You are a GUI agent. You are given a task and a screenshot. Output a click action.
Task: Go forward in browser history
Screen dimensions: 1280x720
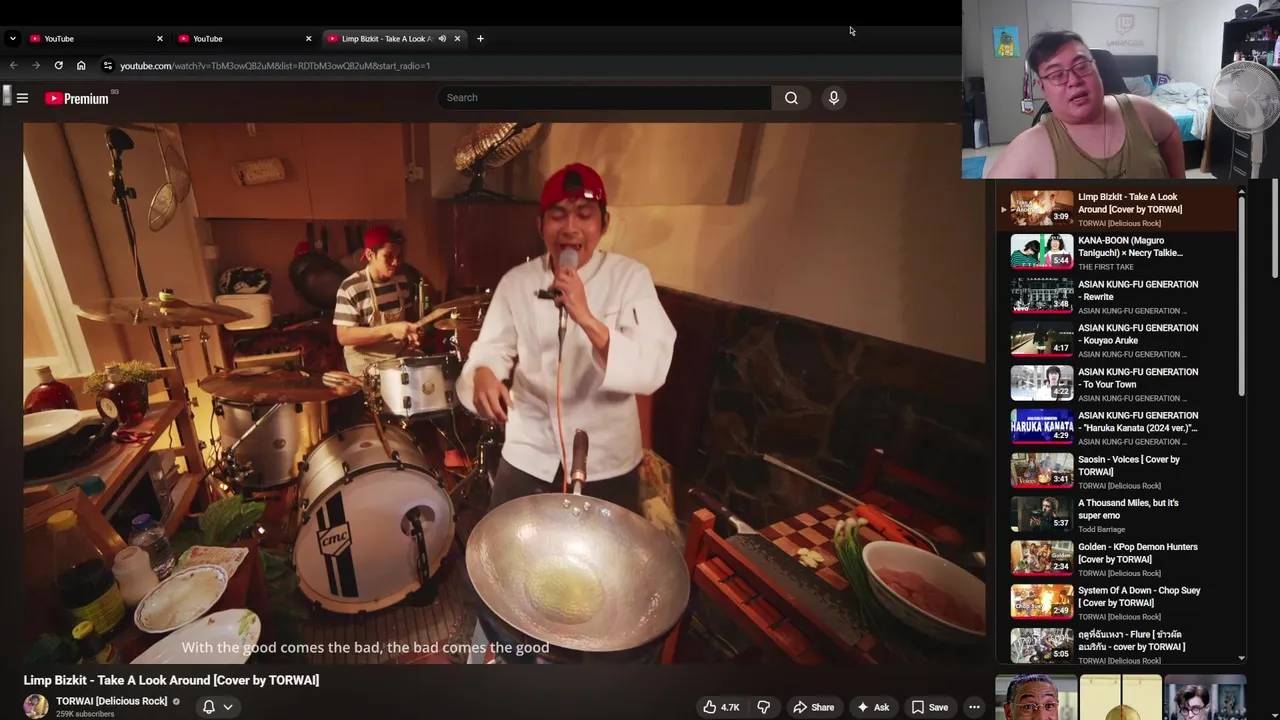coord(36,66)
